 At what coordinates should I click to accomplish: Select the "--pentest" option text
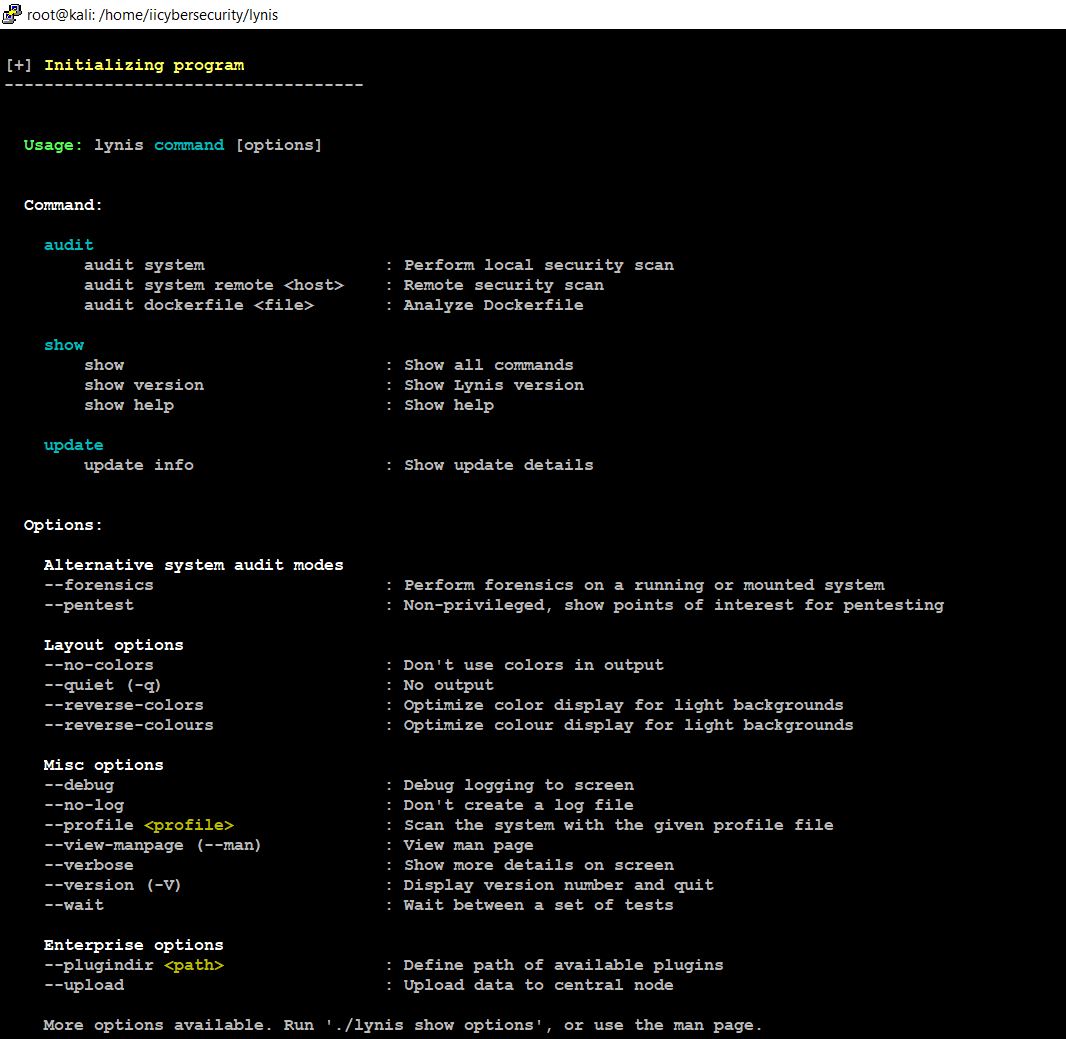pyautogui.click(x=87, y=604)
